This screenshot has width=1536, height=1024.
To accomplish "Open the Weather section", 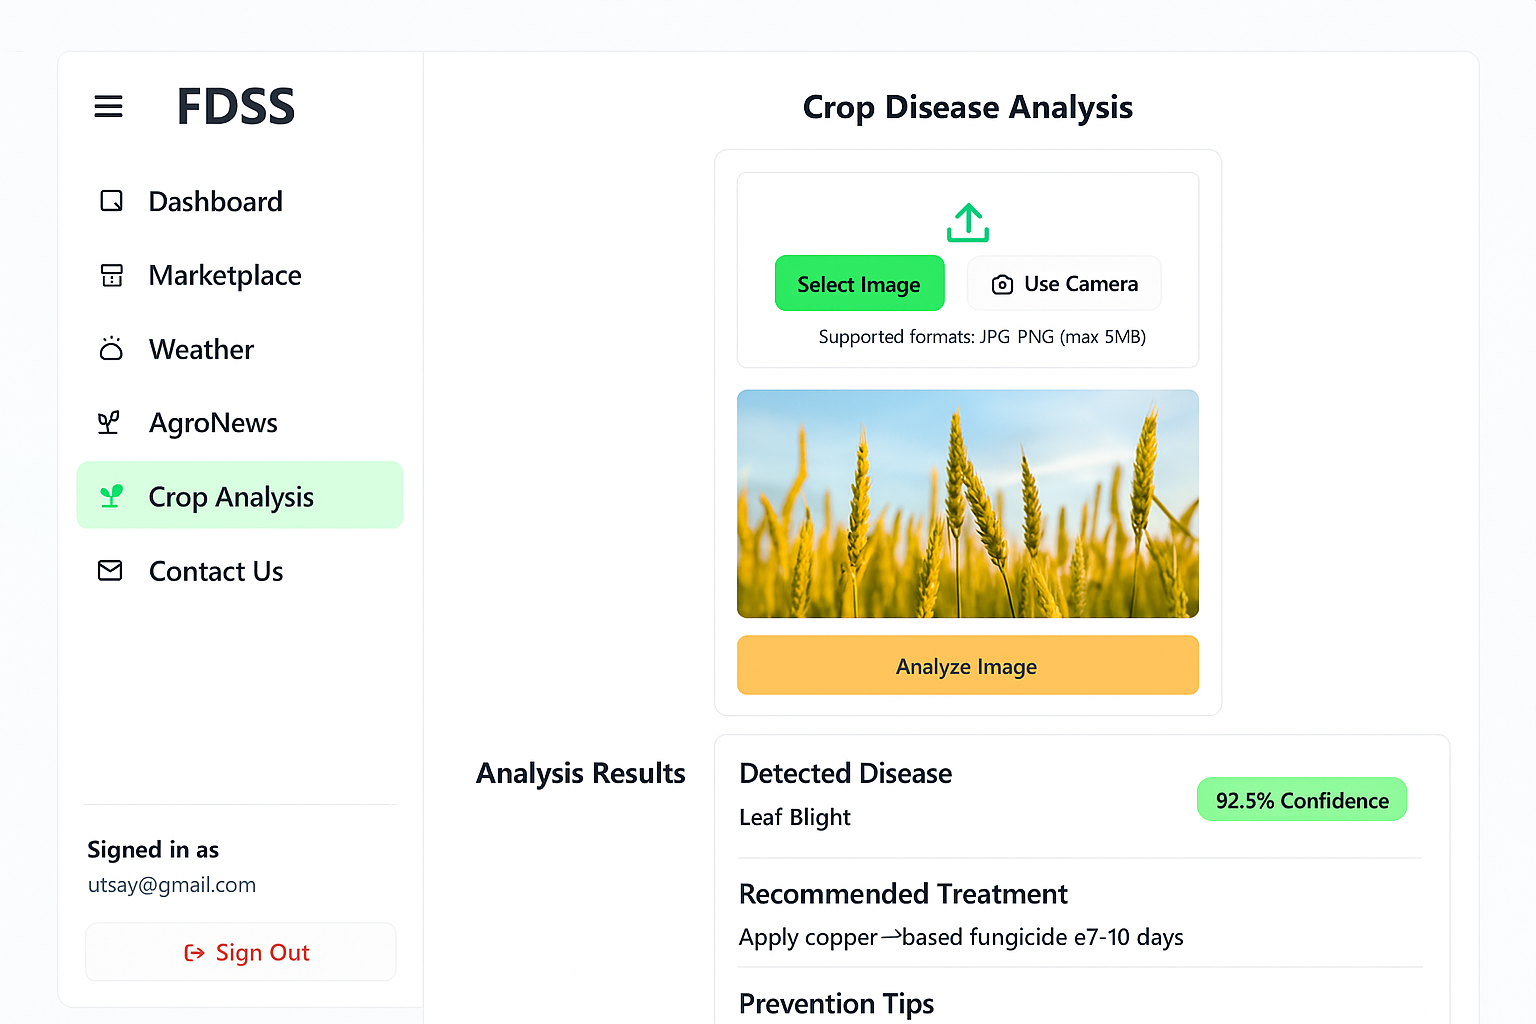I will pyautogui.click(x=201, y=349).
